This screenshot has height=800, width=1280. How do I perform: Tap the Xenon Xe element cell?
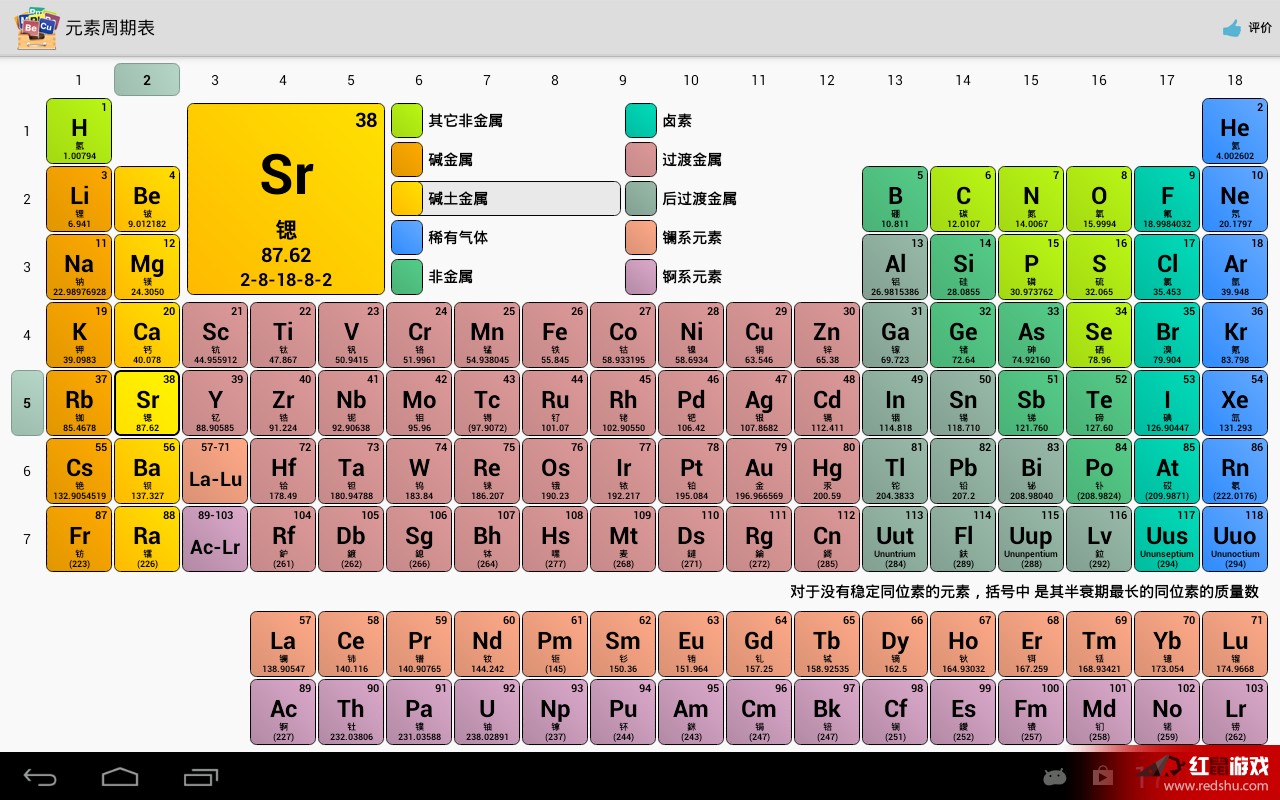(1235, 403)
